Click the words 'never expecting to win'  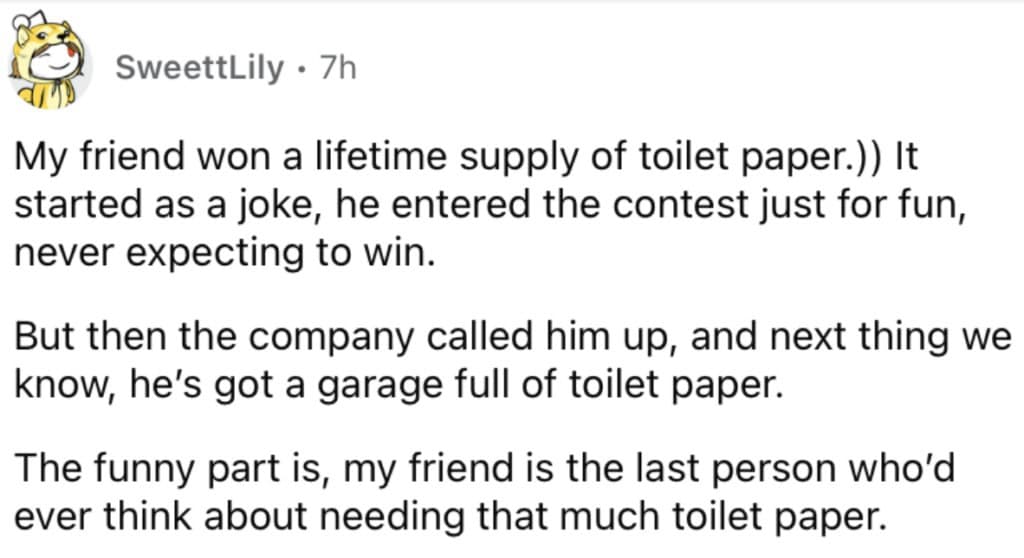click(x=224, y=254)
